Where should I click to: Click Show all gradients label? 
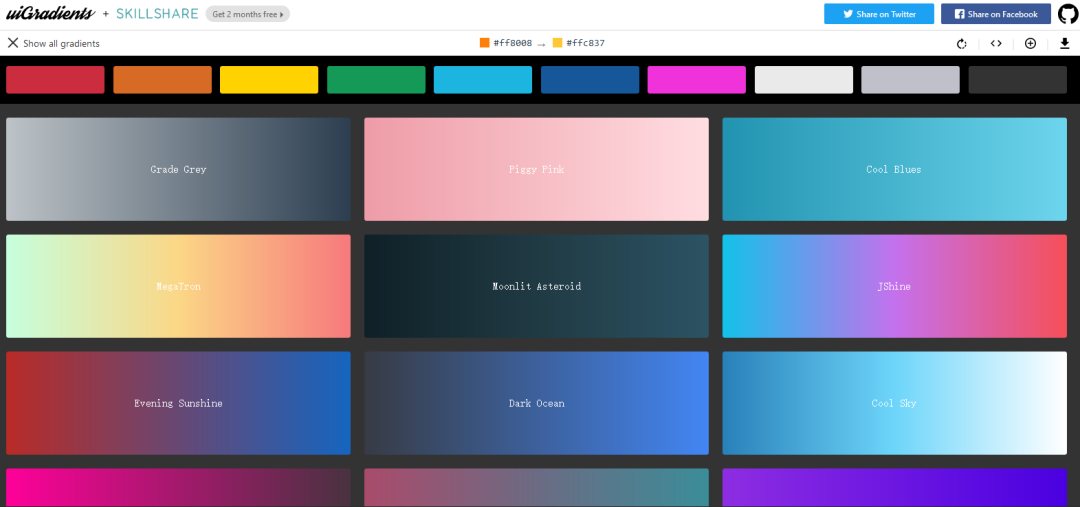pos(61,43)
